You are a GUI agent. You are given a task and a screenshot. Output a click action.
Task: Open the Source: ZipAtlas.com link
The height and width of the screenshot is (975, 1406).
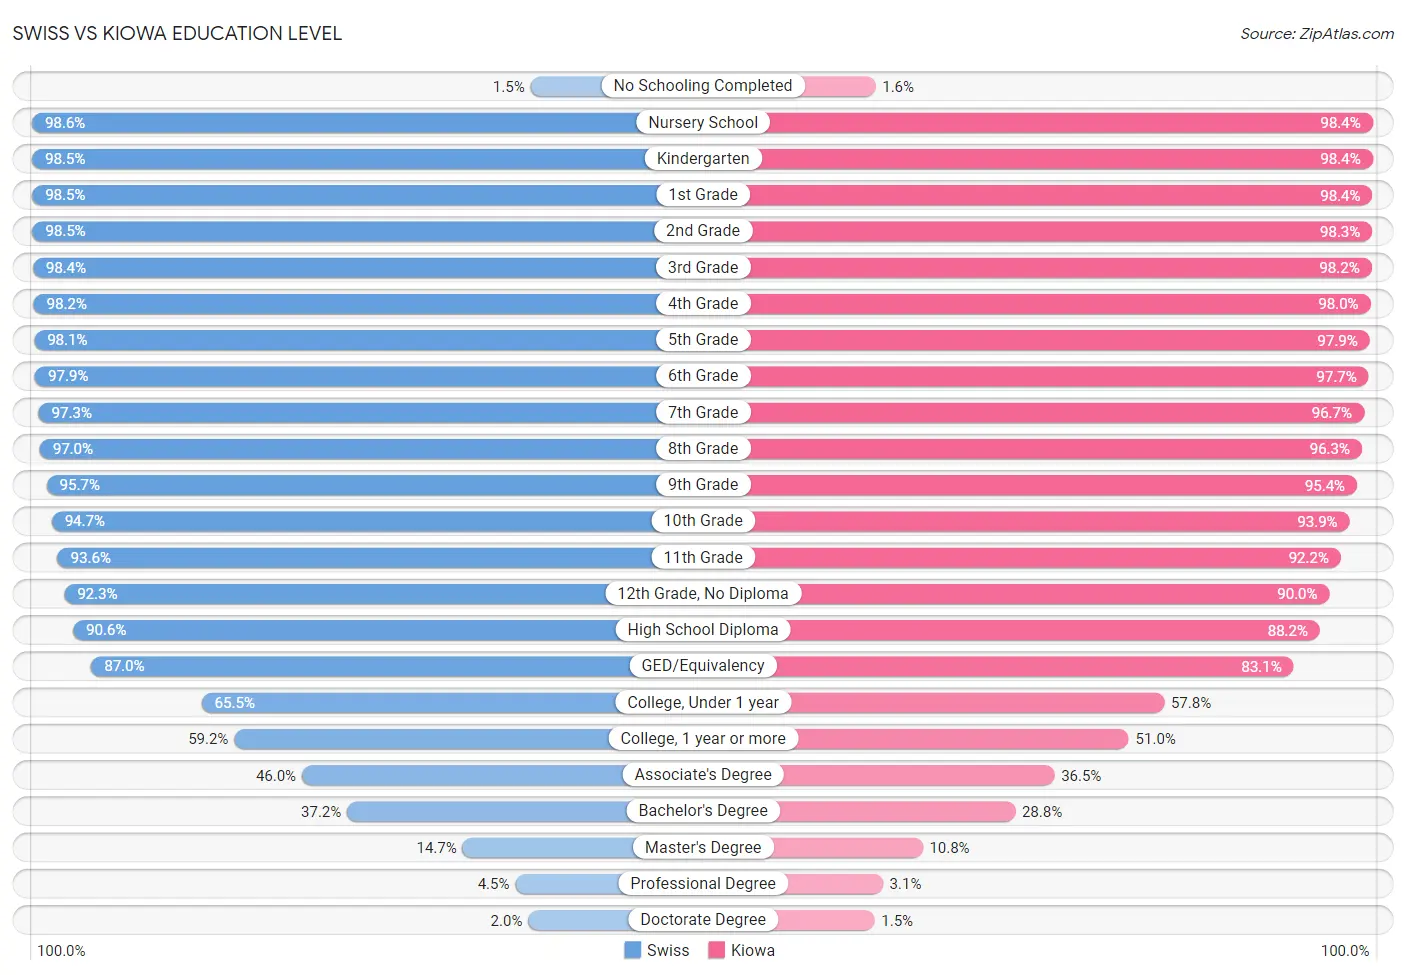click(x=1317, y=33)
